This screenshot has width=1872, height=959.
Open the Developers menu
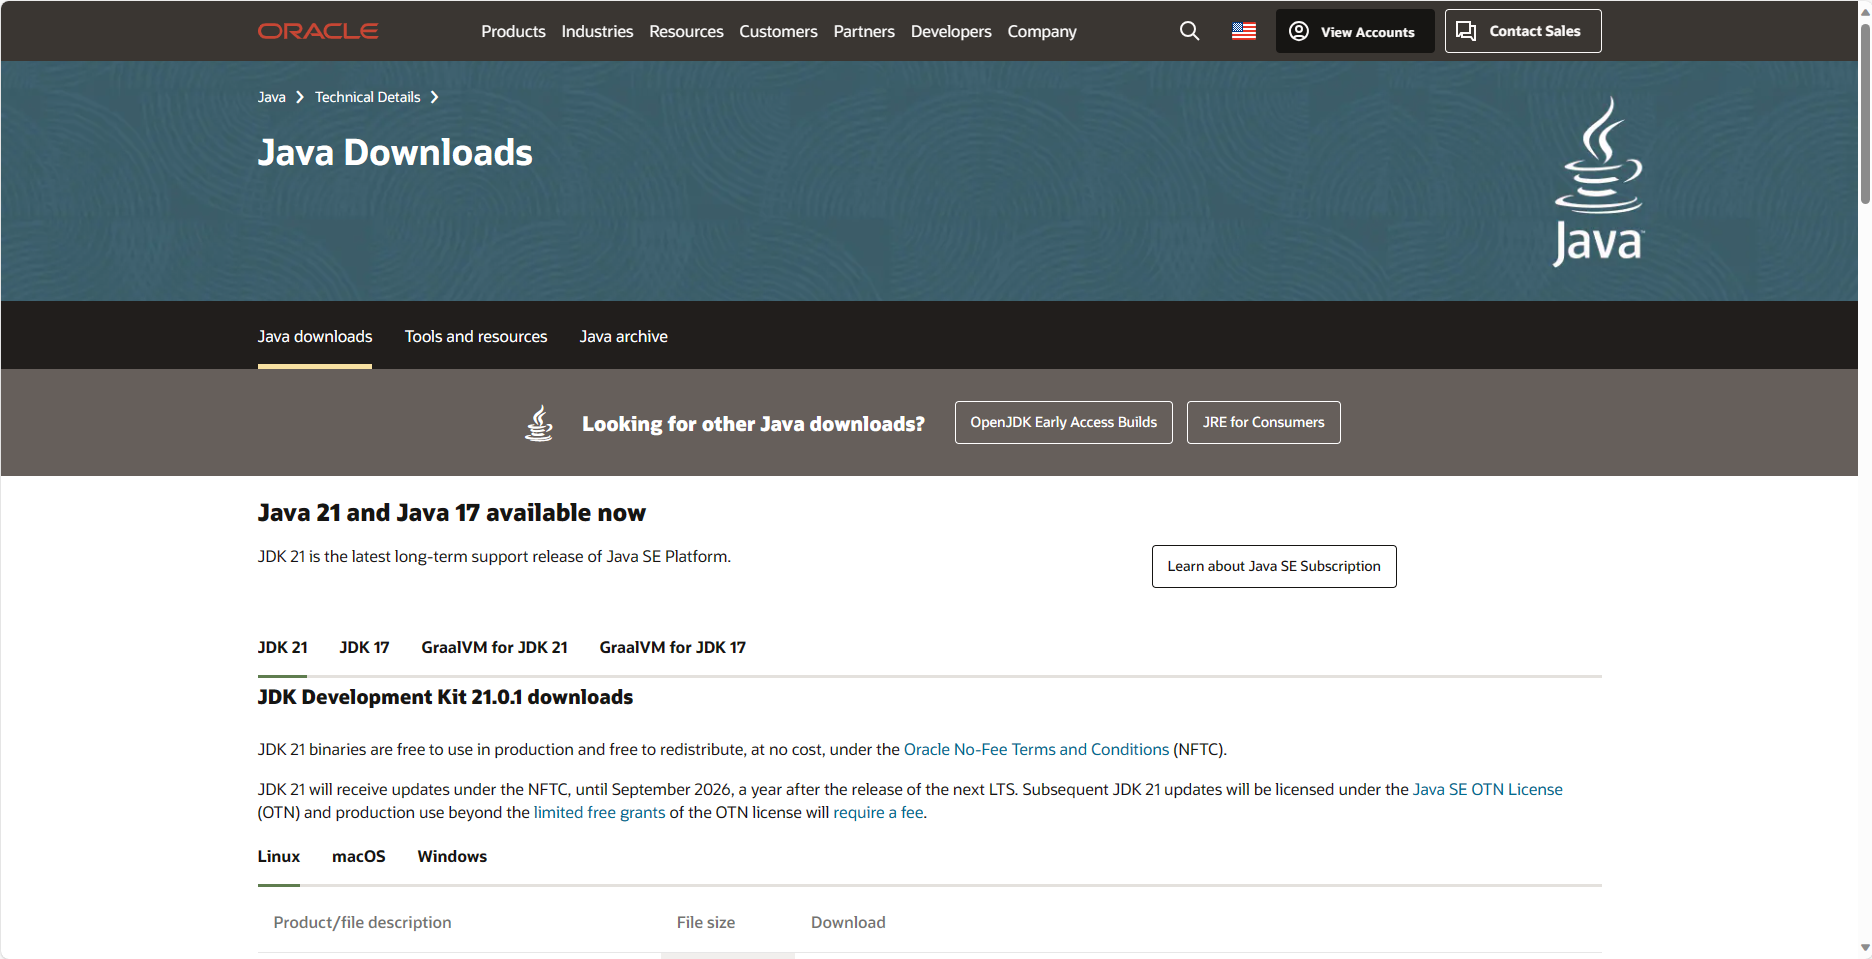pos(951,31)
